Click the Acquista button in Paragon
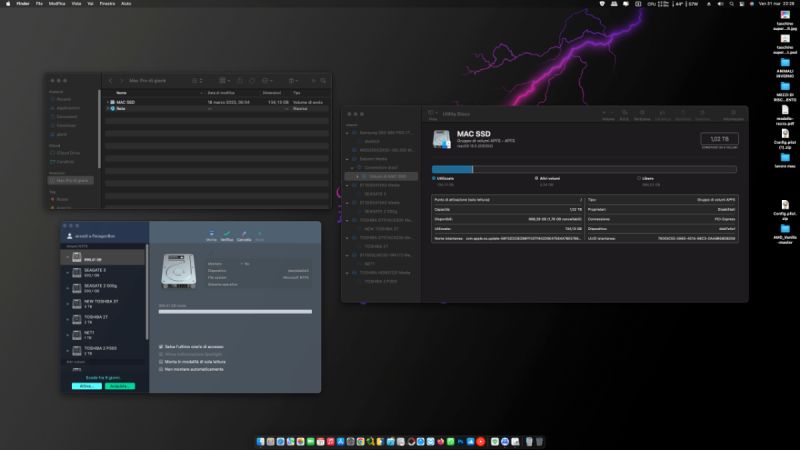This screenshot has width=800, height=450. [120, 386]
